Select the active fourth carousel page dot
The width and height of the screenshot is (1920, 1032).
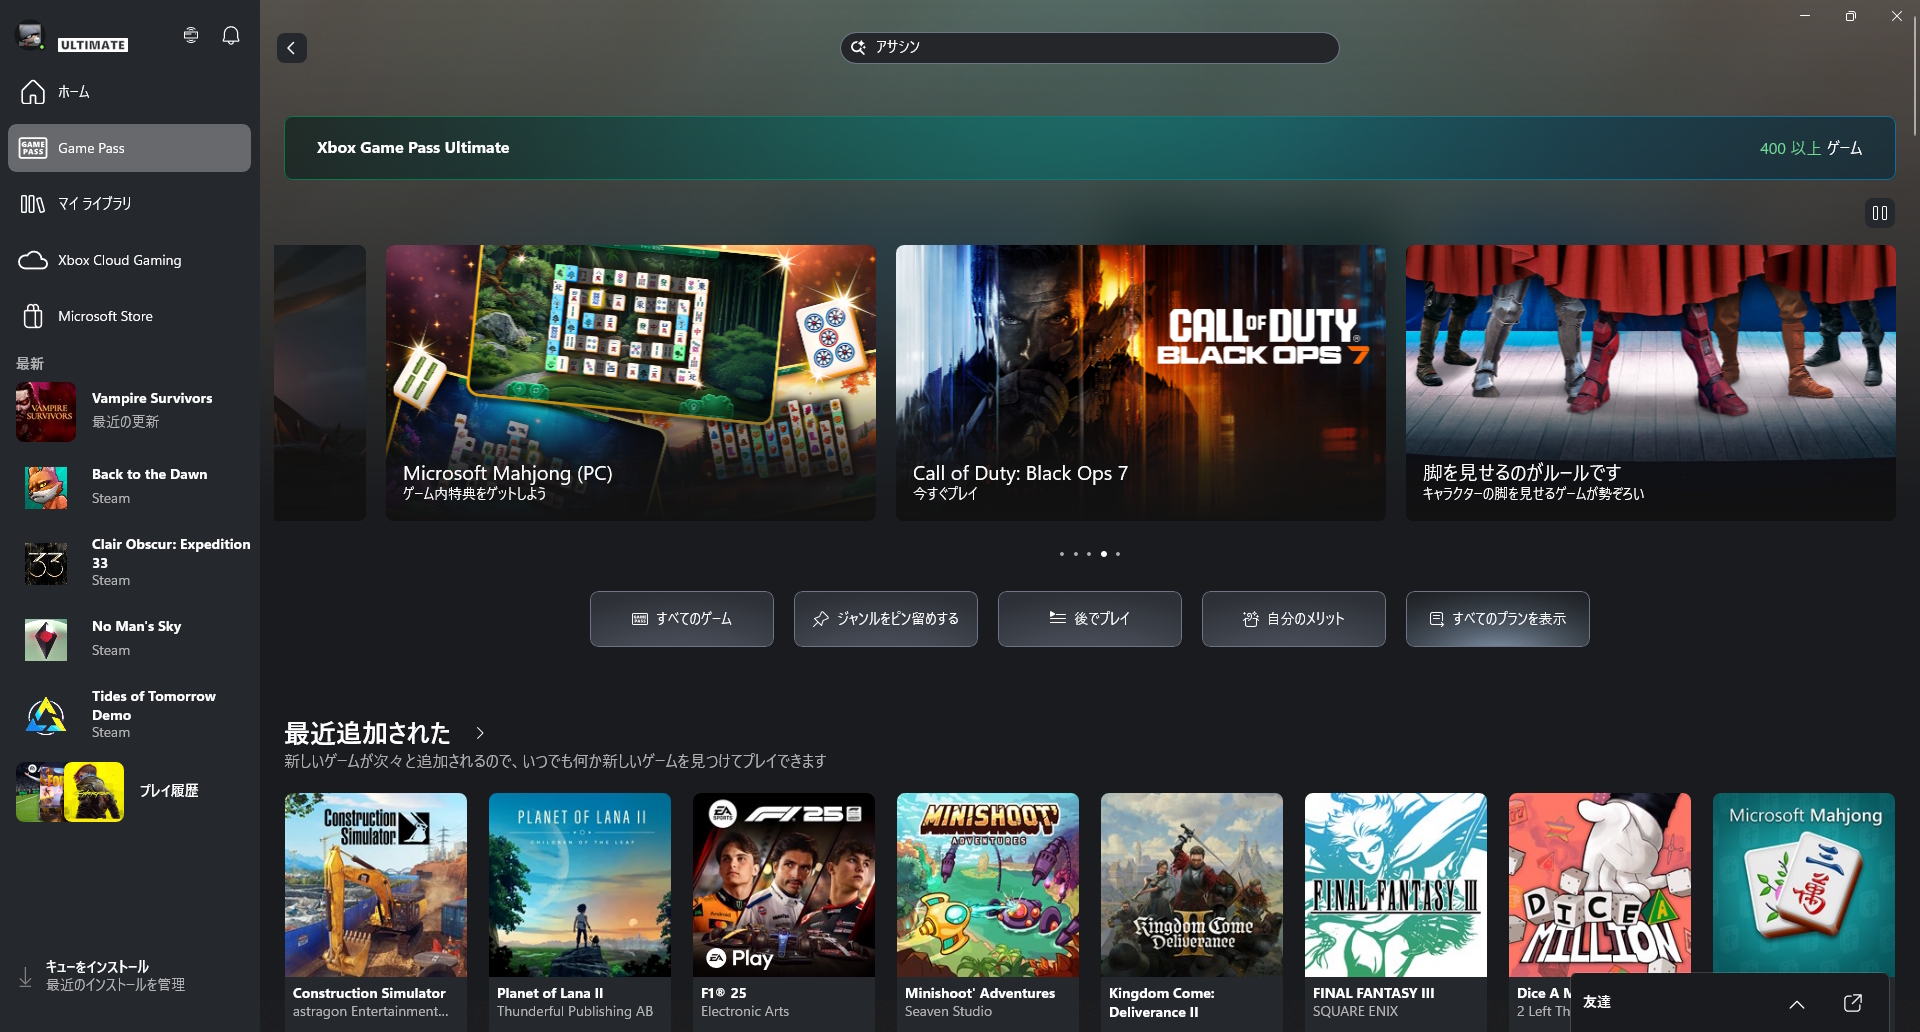pyautogui.click(x=1104, y=554)
